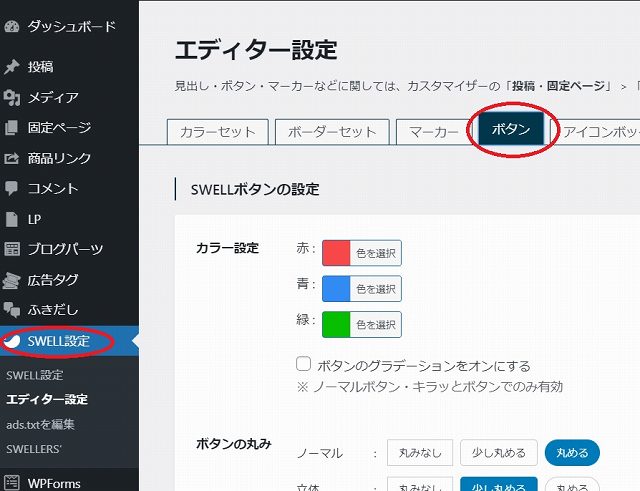Screen dimensions: 640x491
Task: Click the document icon beside LP
Action: [x=12, y=219]
